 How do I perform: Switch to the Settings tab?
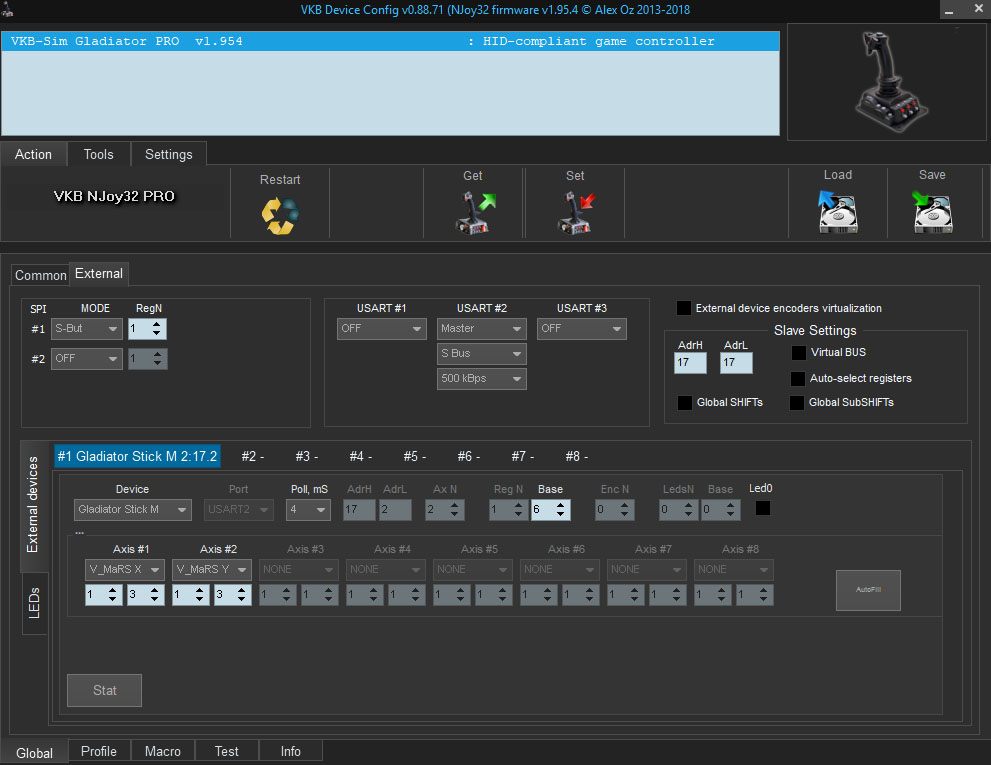[x=168, y=154]
